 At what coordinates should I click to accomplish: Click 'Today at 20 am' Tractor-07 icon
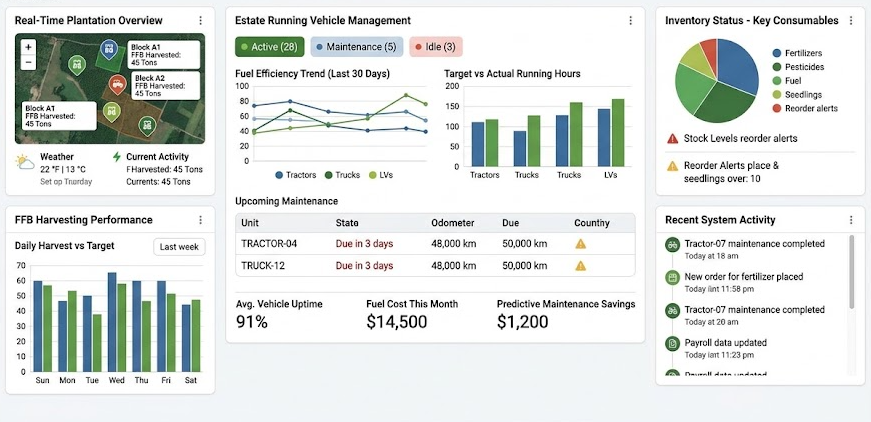672,310
